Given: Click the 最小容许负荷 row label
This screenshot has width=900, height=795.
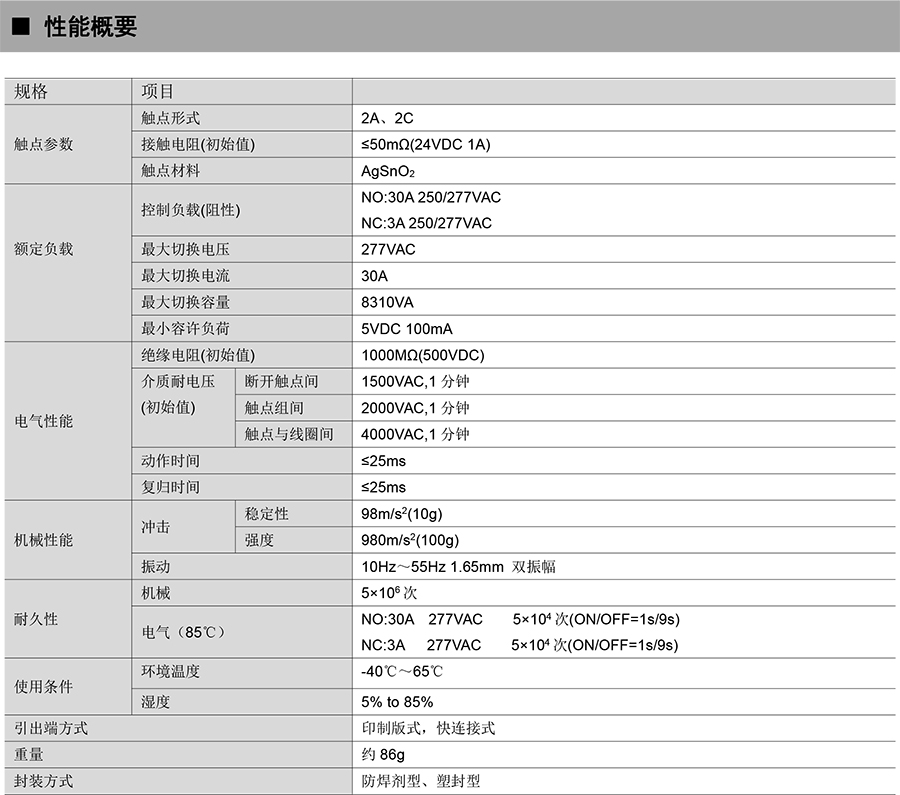Looking at the screenshot, I should coord(186,328).
